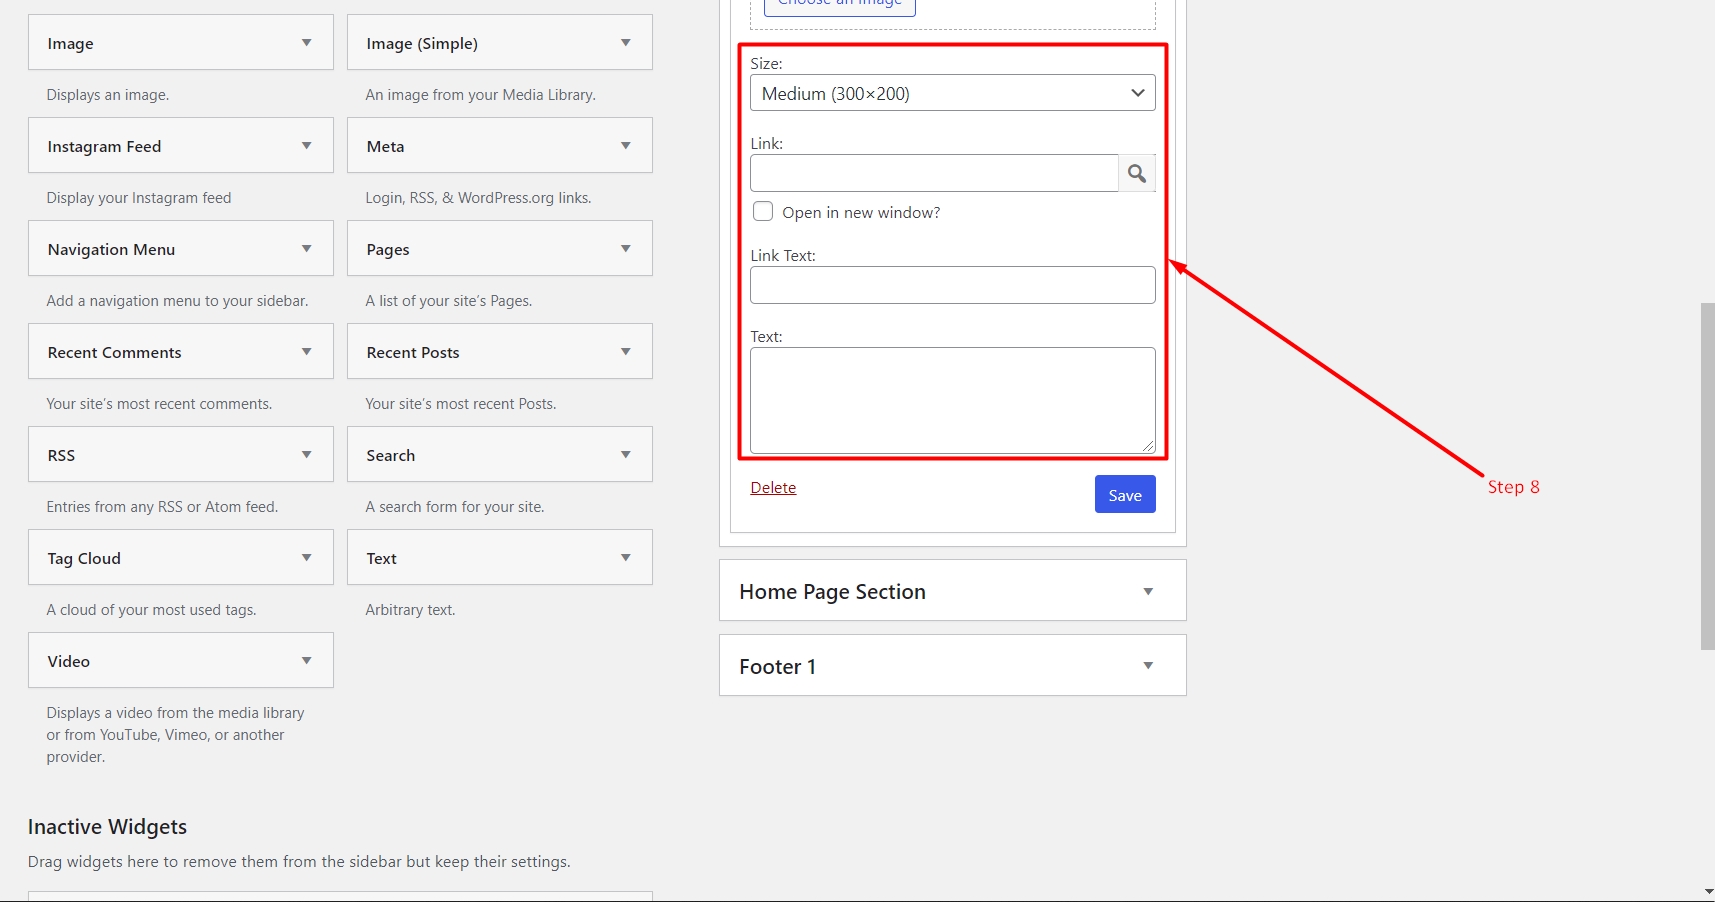1715x902 pixels.
Task: Select the Image widget title
Action: coord(70,44)
